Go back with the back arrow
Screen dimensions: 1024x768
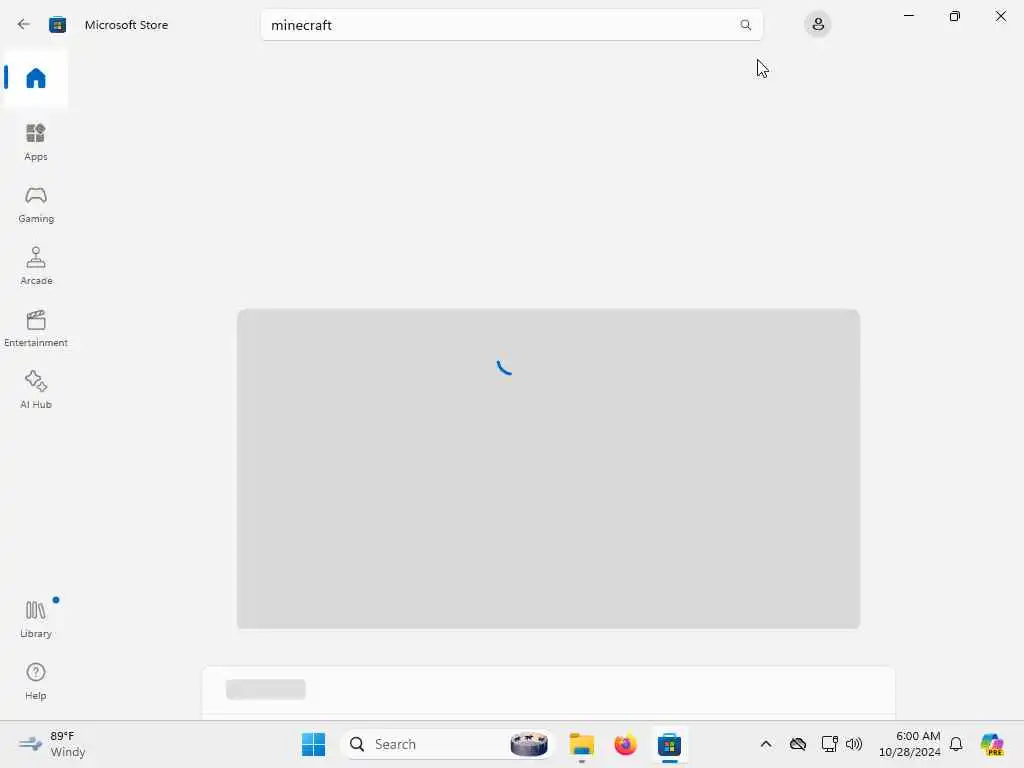[24, 25]
